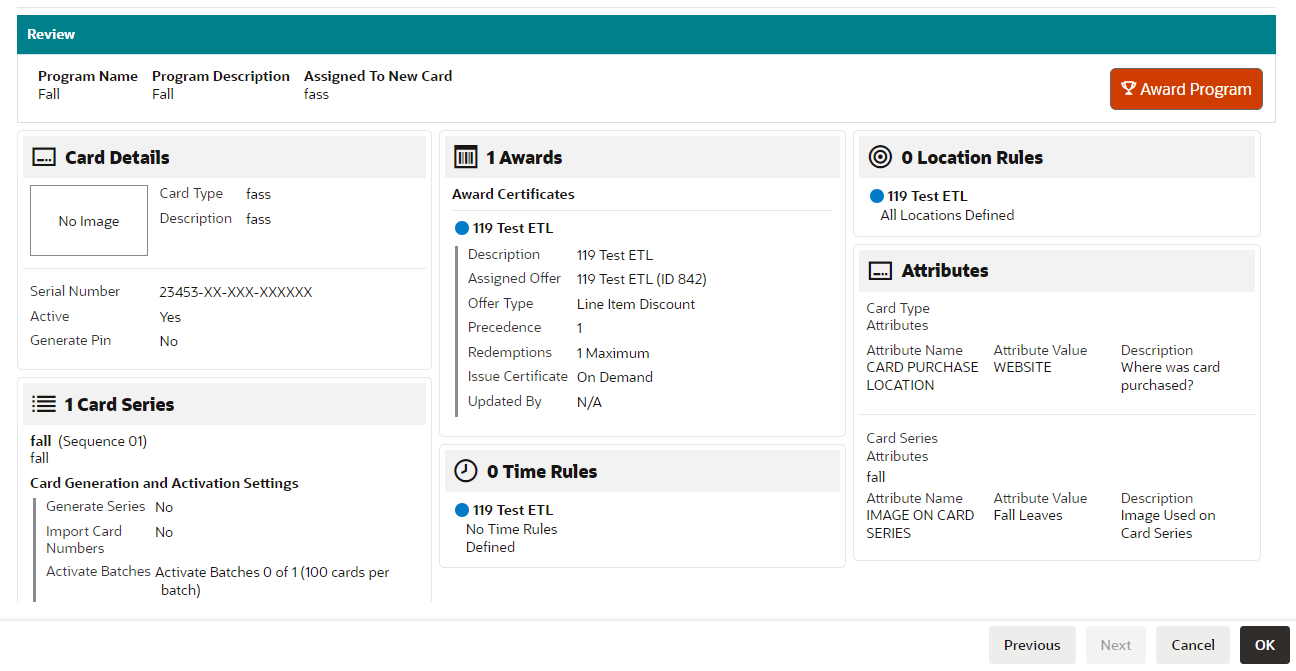Click the target icon beside 0 Location Rules
Viewport: 1296px width, 671px height.
(x=879, y=157)
